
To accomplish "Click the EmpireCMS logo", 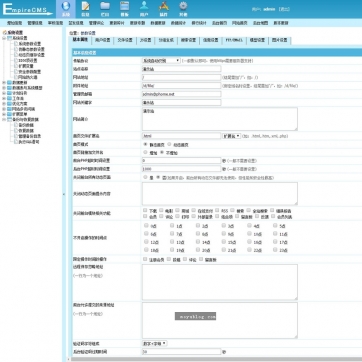I will click(27, 9).
